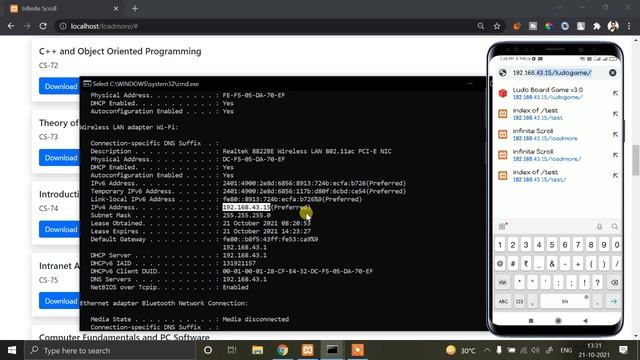Screen dimensions: 640x360
Task: Tap the spacebar EN on phone keyboard
Action: [565, 301]
